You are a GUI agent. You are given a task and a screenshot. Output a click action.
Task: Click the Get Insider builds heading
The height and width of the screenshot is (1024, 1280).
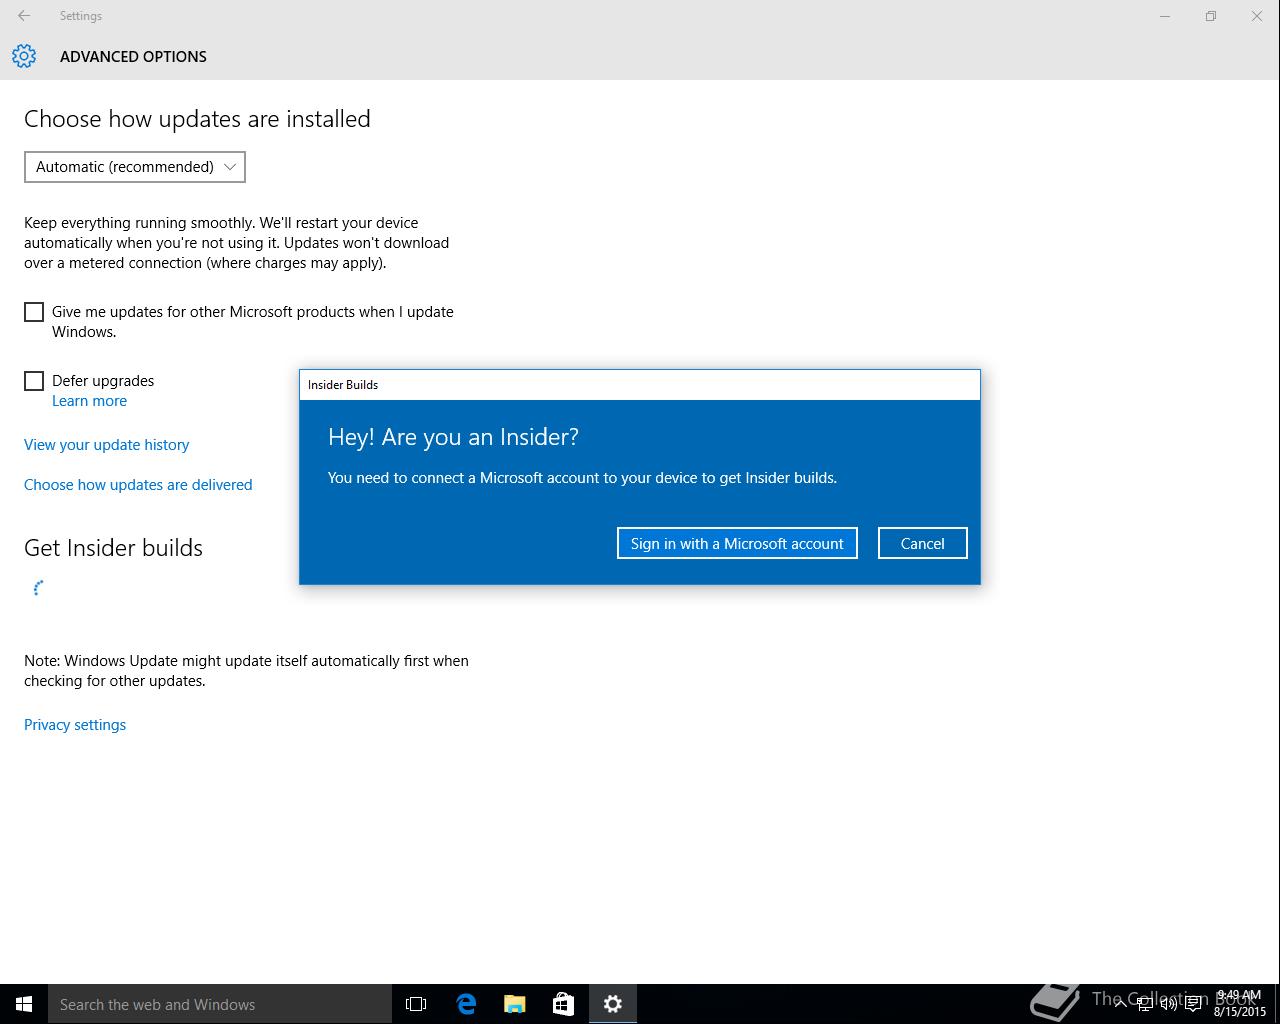click(113, 548)
